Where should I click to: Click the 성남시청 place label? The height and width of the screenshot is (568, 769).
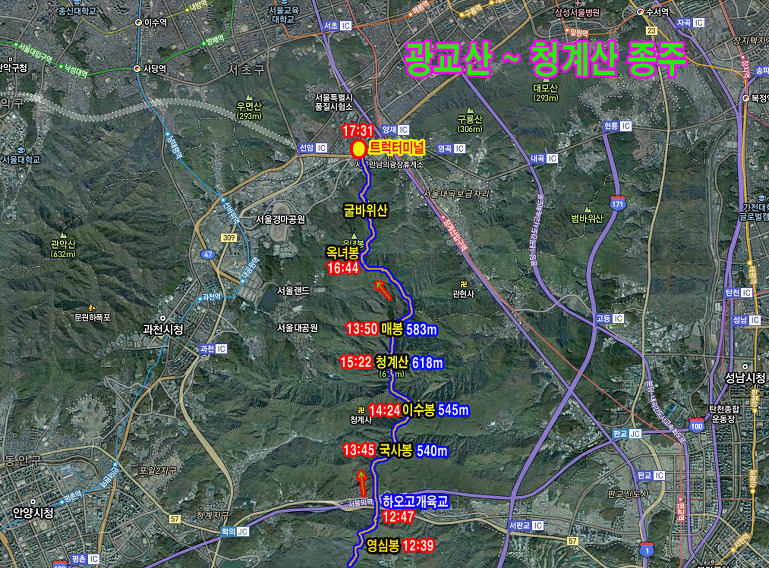coord(745,377)
